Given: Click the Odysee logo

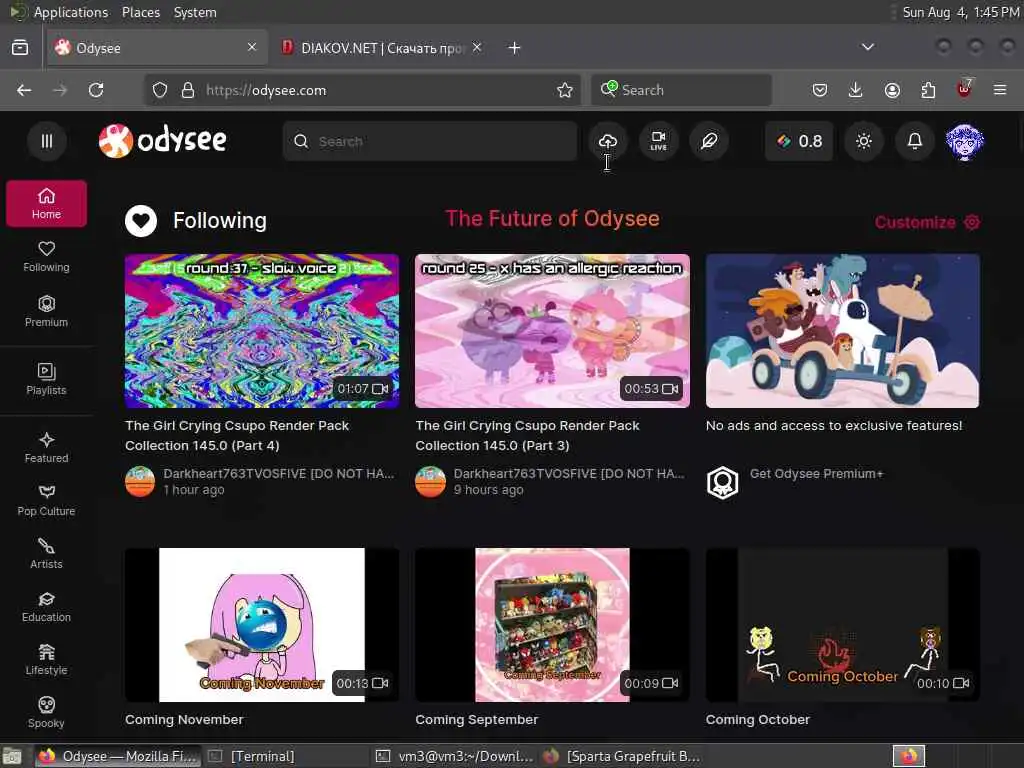Looking at the screenshot, I should click(163, 140).
